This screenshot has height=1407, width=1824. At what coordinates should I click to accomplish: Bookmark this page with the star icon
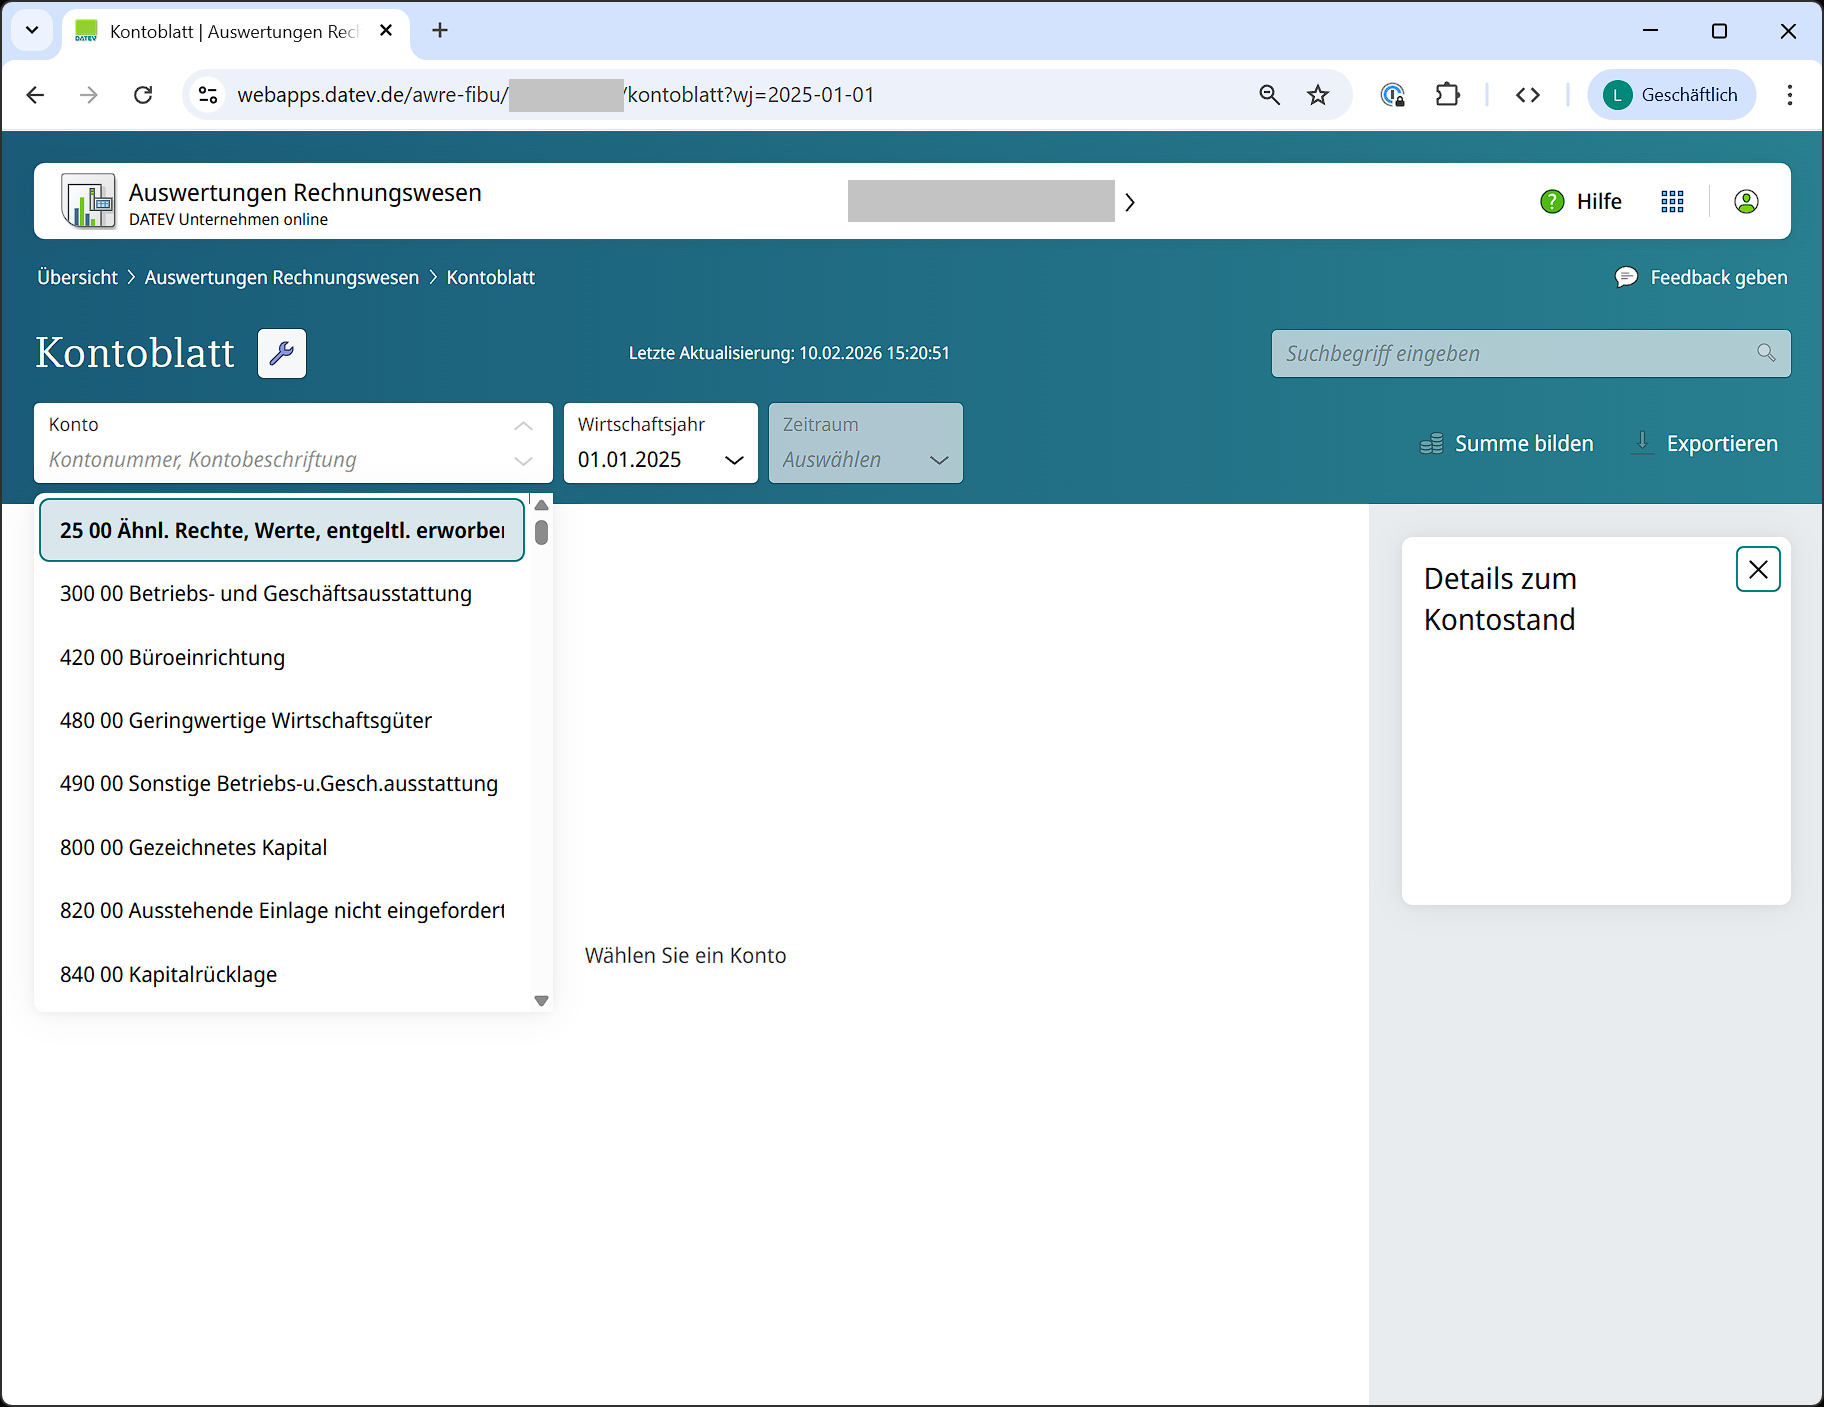click(x=1318, y=95)
